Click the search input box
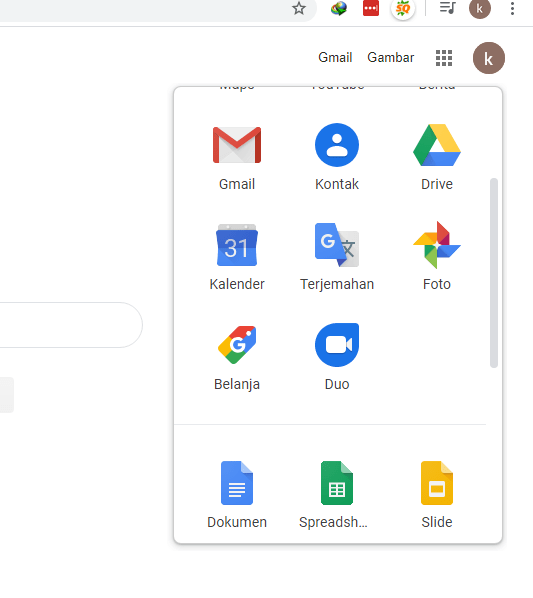The width and height of the screenshot is (533, 598). coord(71,325)
